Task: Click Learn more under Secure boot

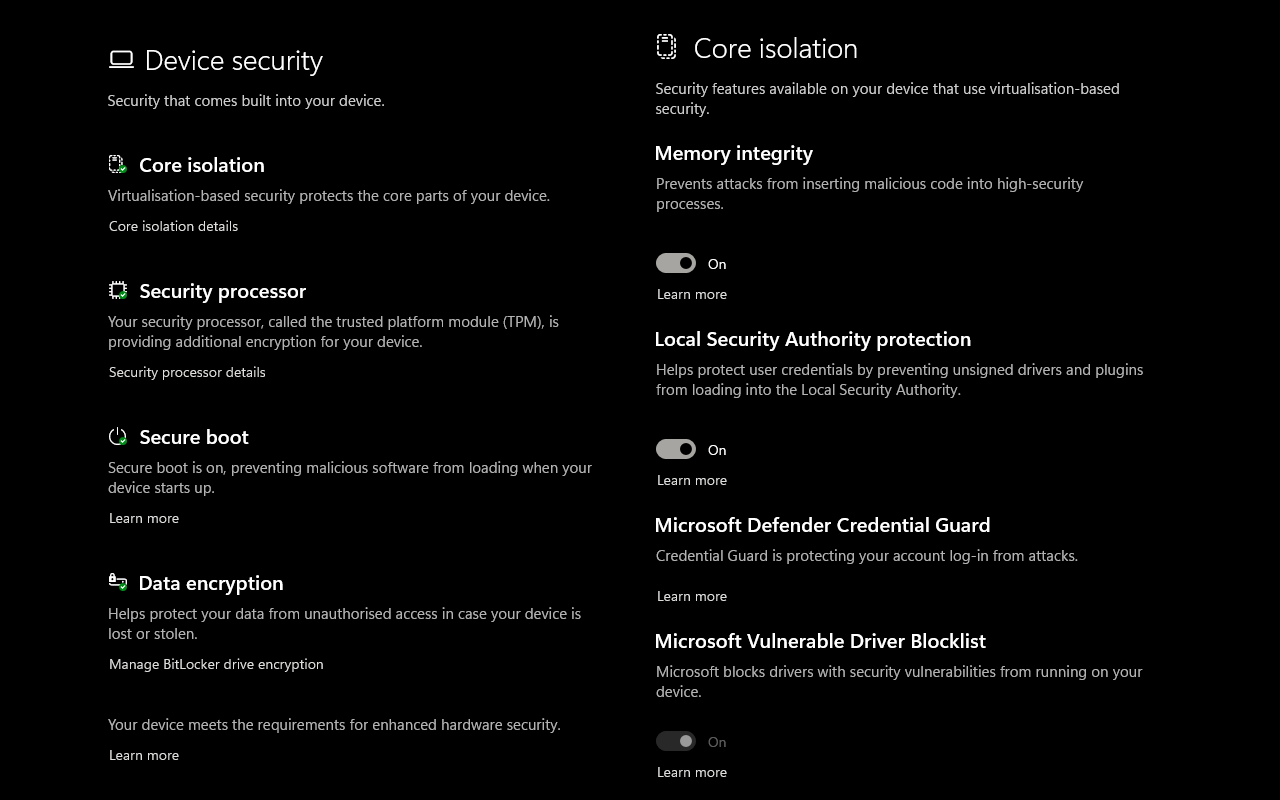Action: (144, 518)
